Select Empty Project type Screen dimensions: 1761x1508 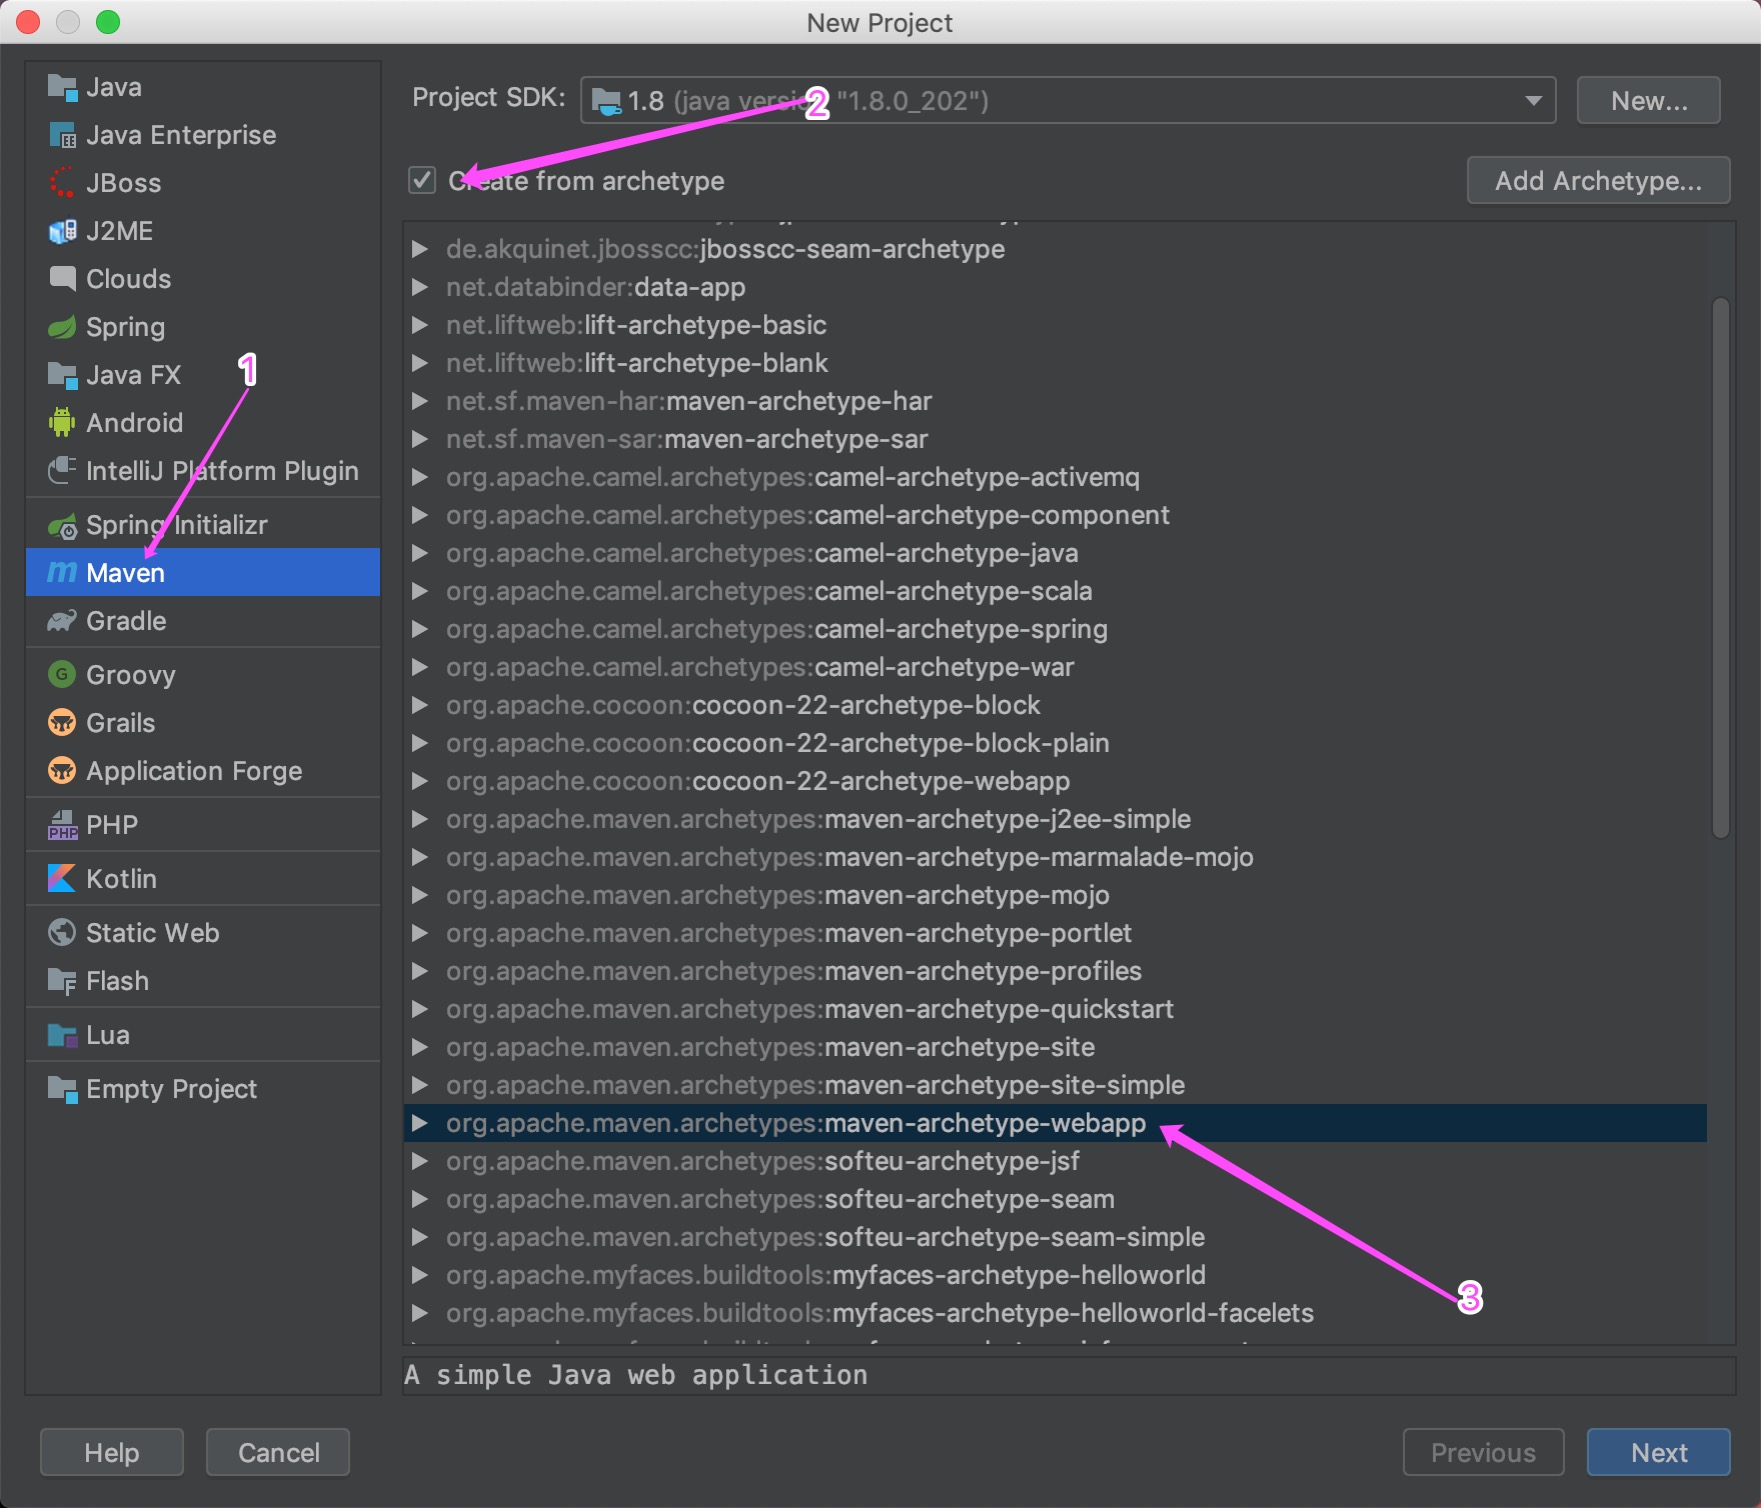[203, 1089]
